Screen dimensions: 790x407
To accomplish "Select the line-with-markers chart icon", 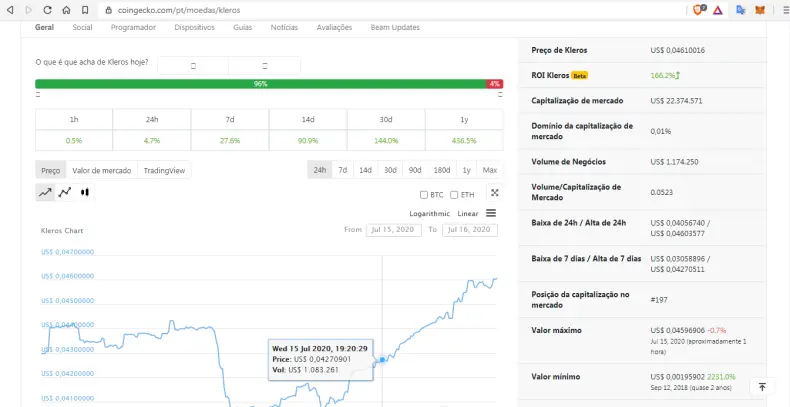I will click(64, 192).
